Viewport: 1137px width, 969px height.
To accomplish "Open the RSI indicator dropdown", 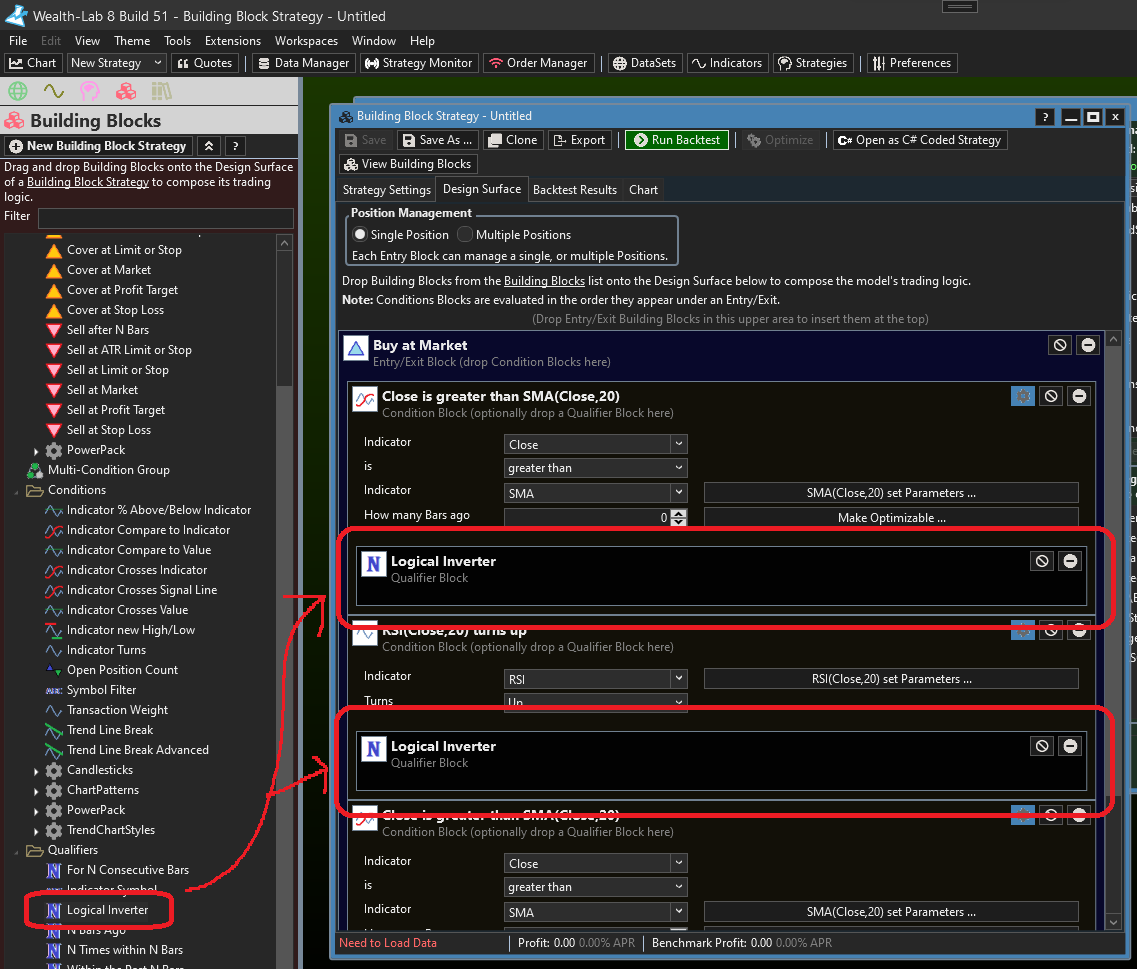I will tap(595, 679).
